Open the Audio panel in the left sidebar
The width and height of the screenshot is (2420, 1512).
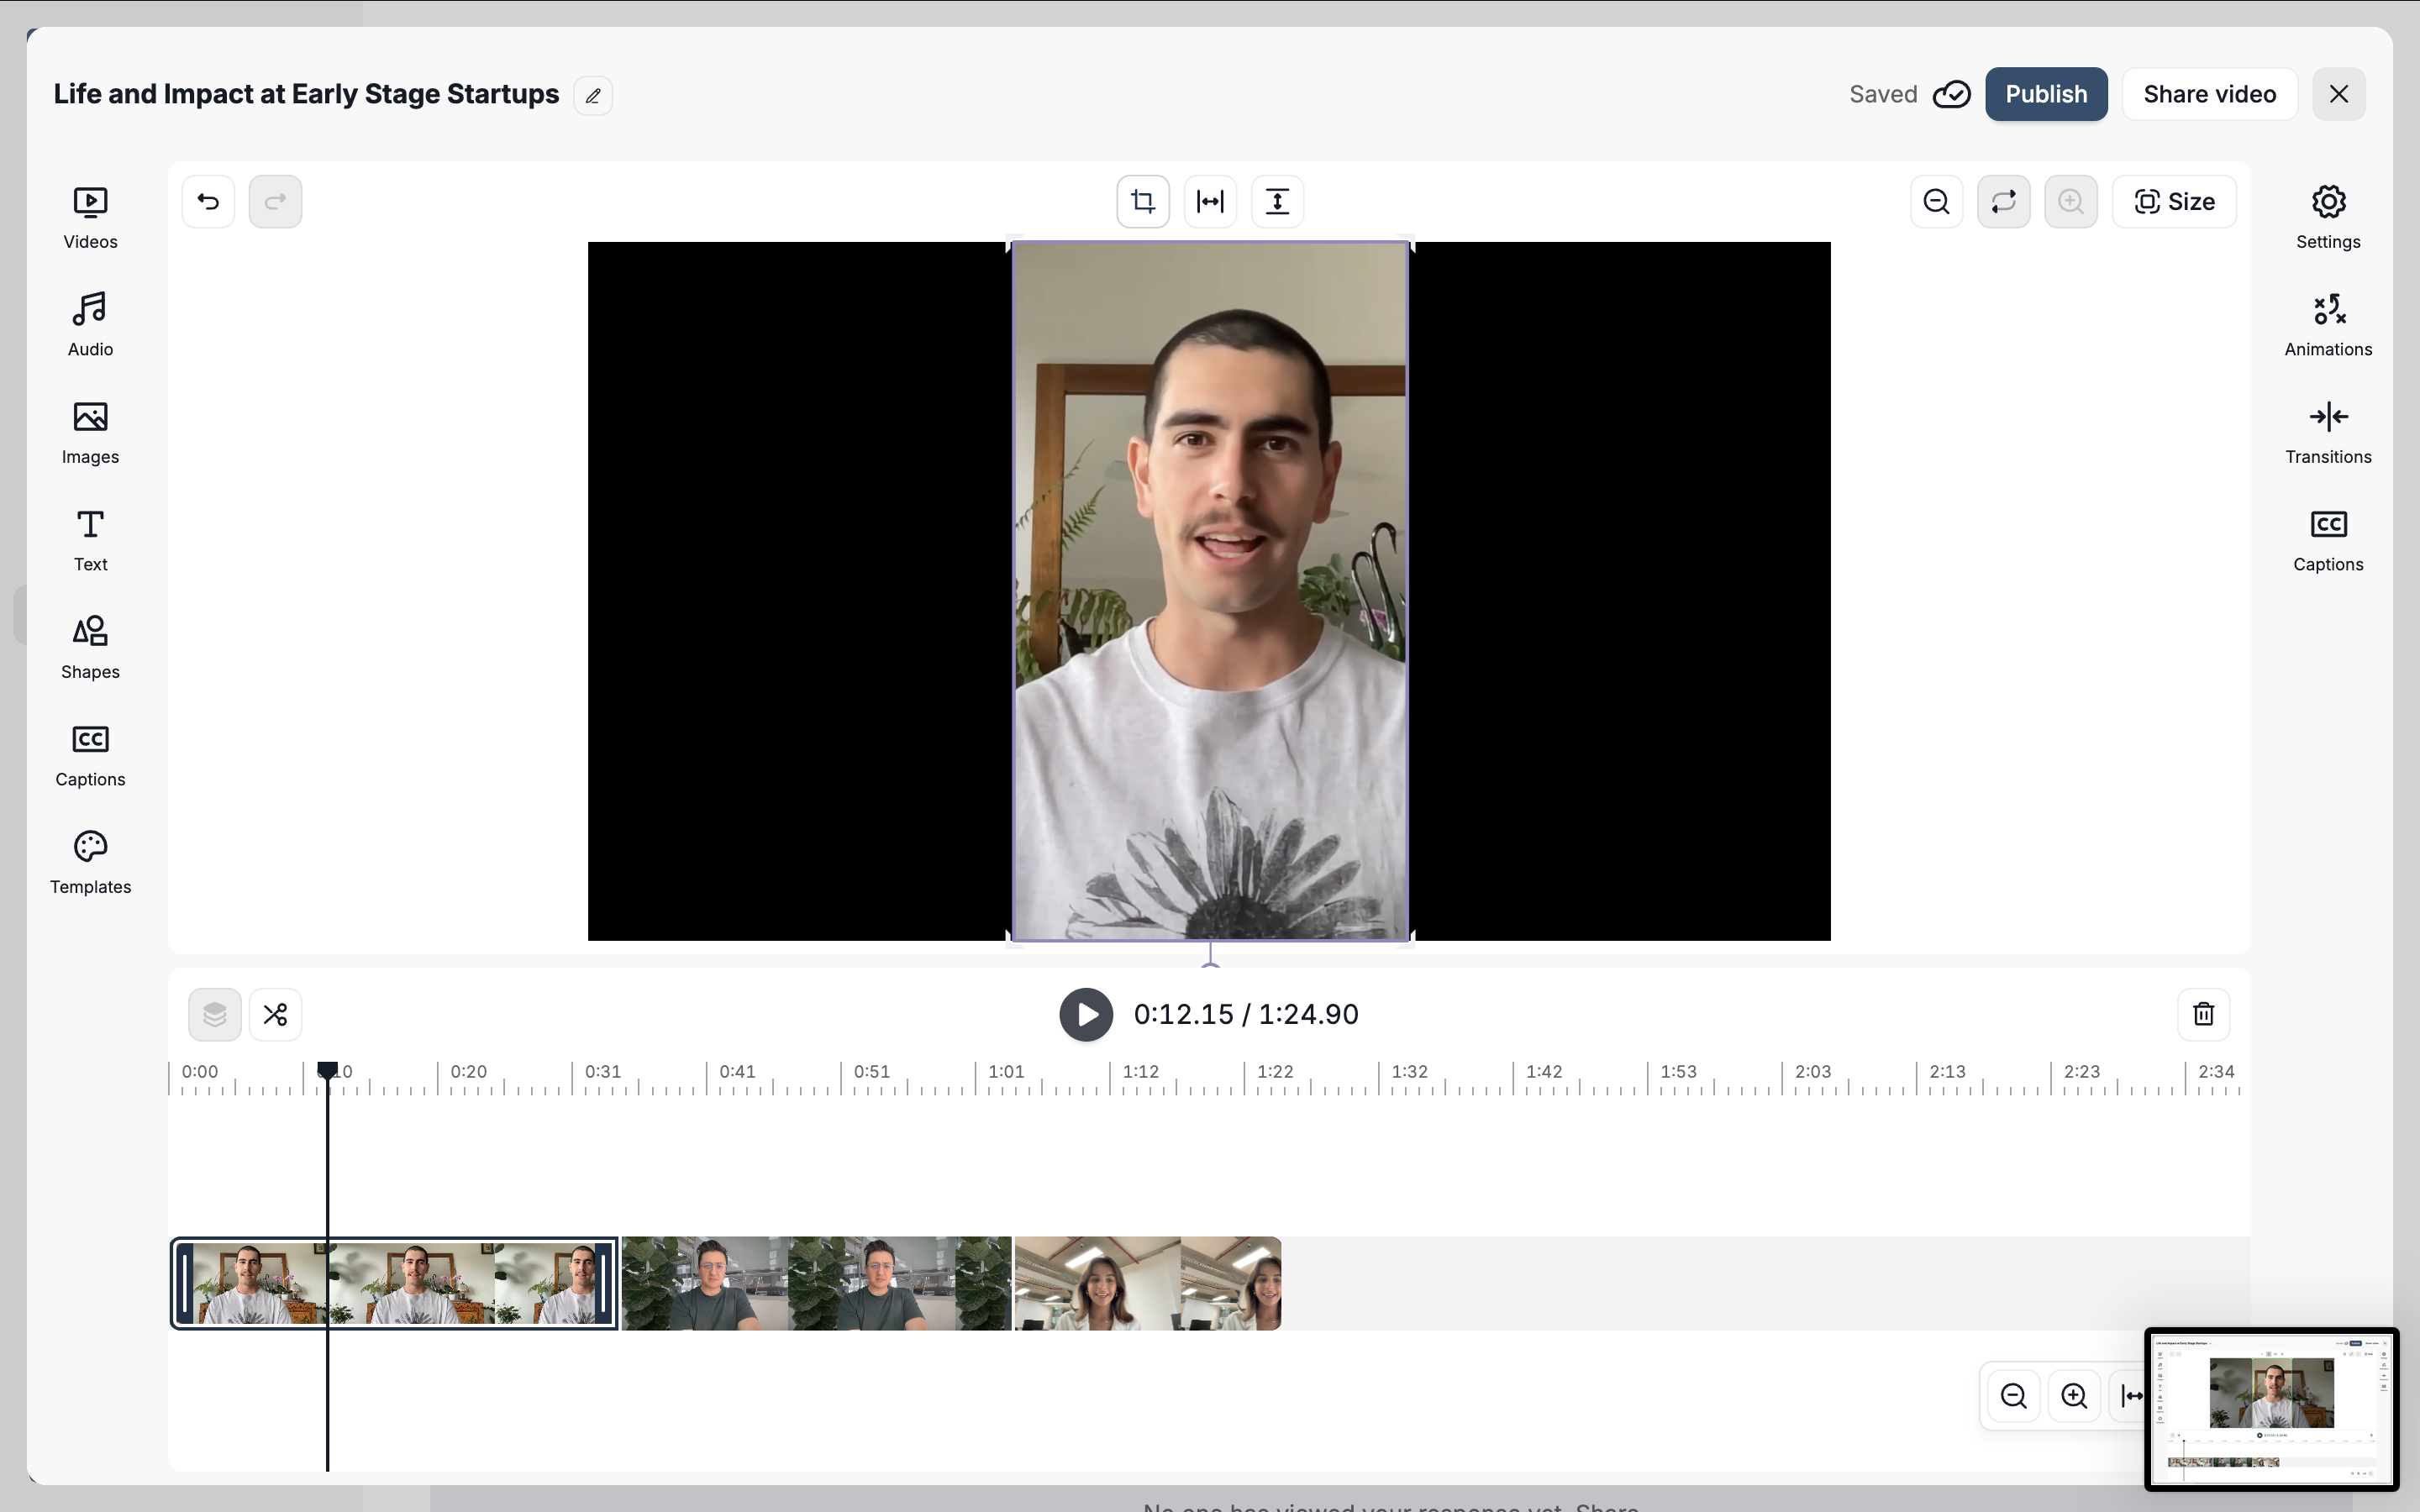(90, 324)
